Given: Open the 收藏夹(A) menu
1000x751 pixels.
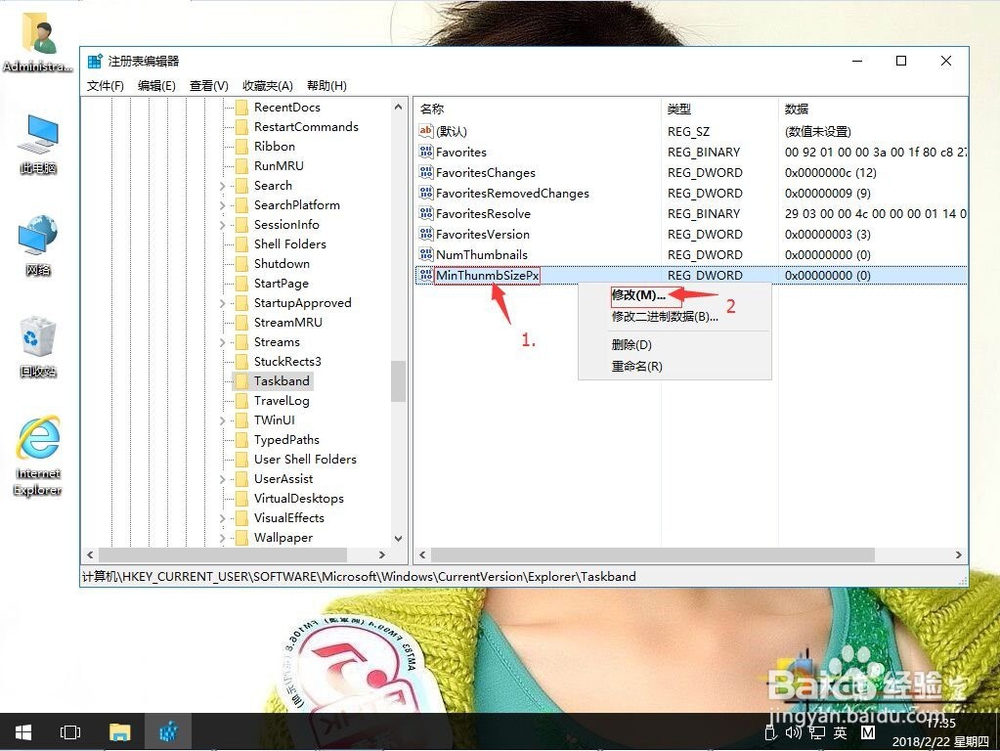Looking at the screenshot, I should point(267,85).
